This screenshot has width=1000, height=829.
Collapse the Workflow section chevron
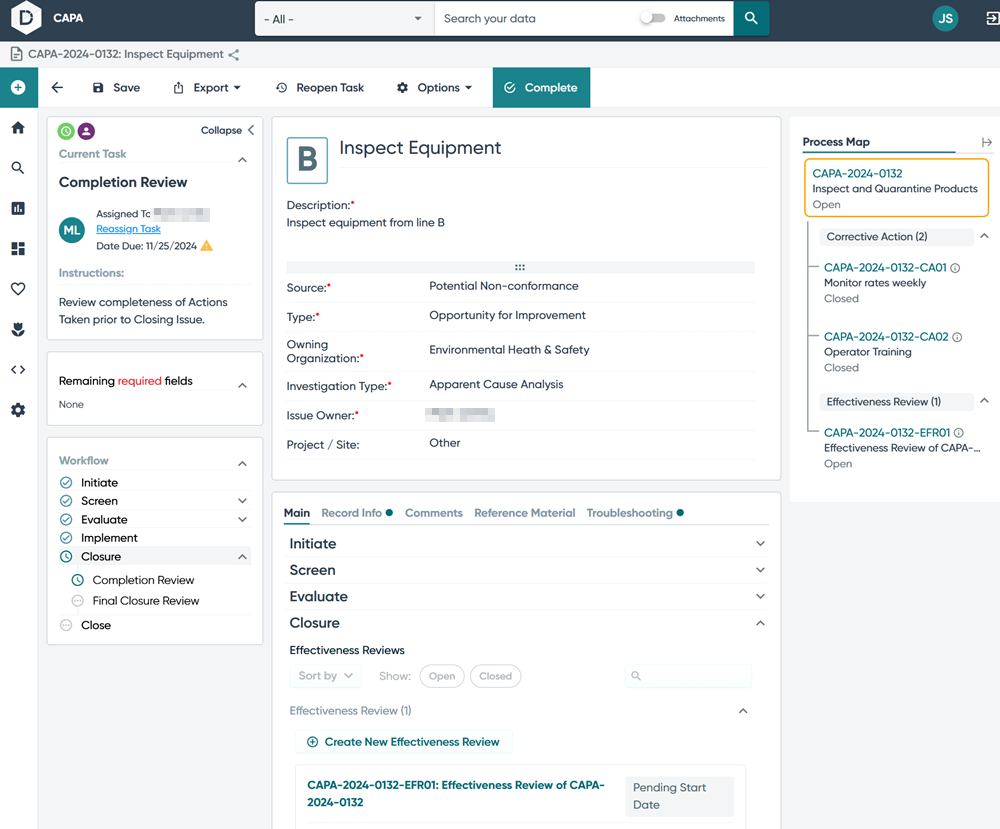(242, 464)
